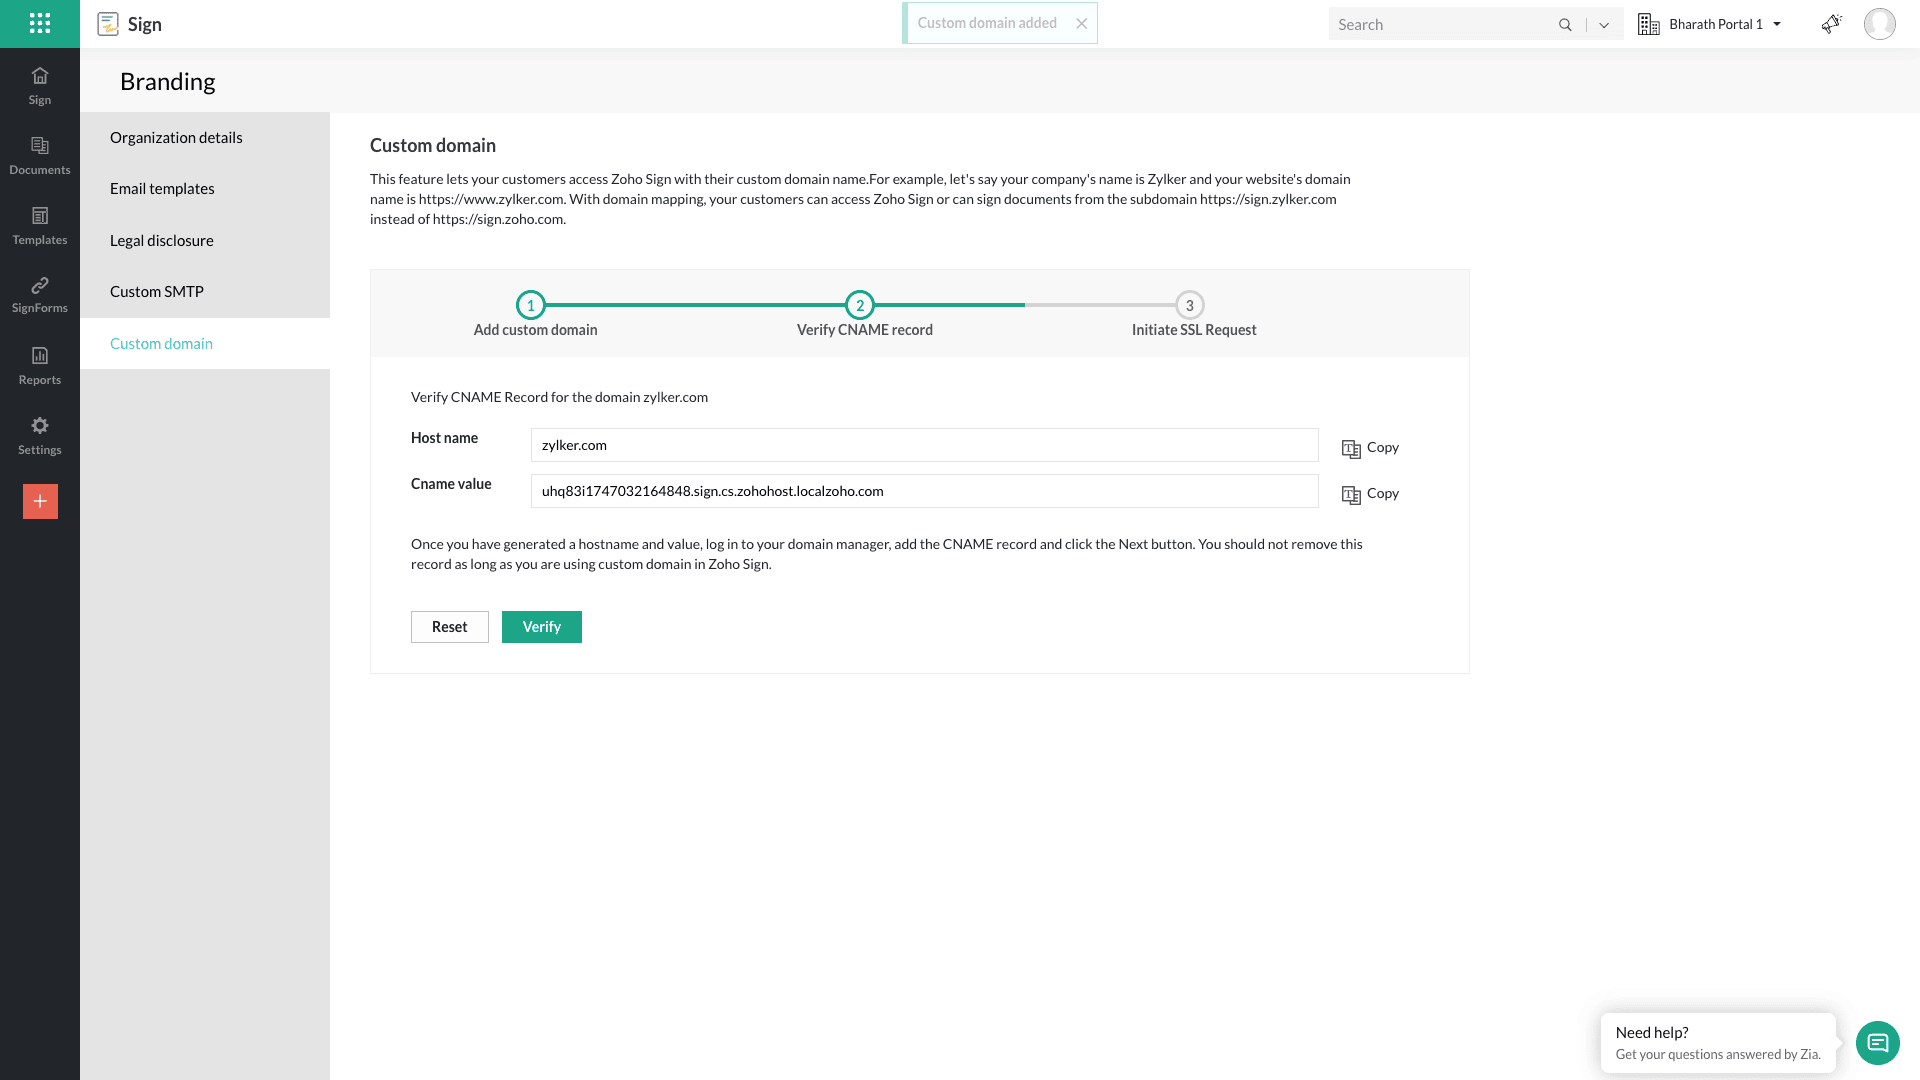The height and width of the screenshot is (1080, 1920).
Task: Open SignForms from the sidebar
Action: click(40, 295)
